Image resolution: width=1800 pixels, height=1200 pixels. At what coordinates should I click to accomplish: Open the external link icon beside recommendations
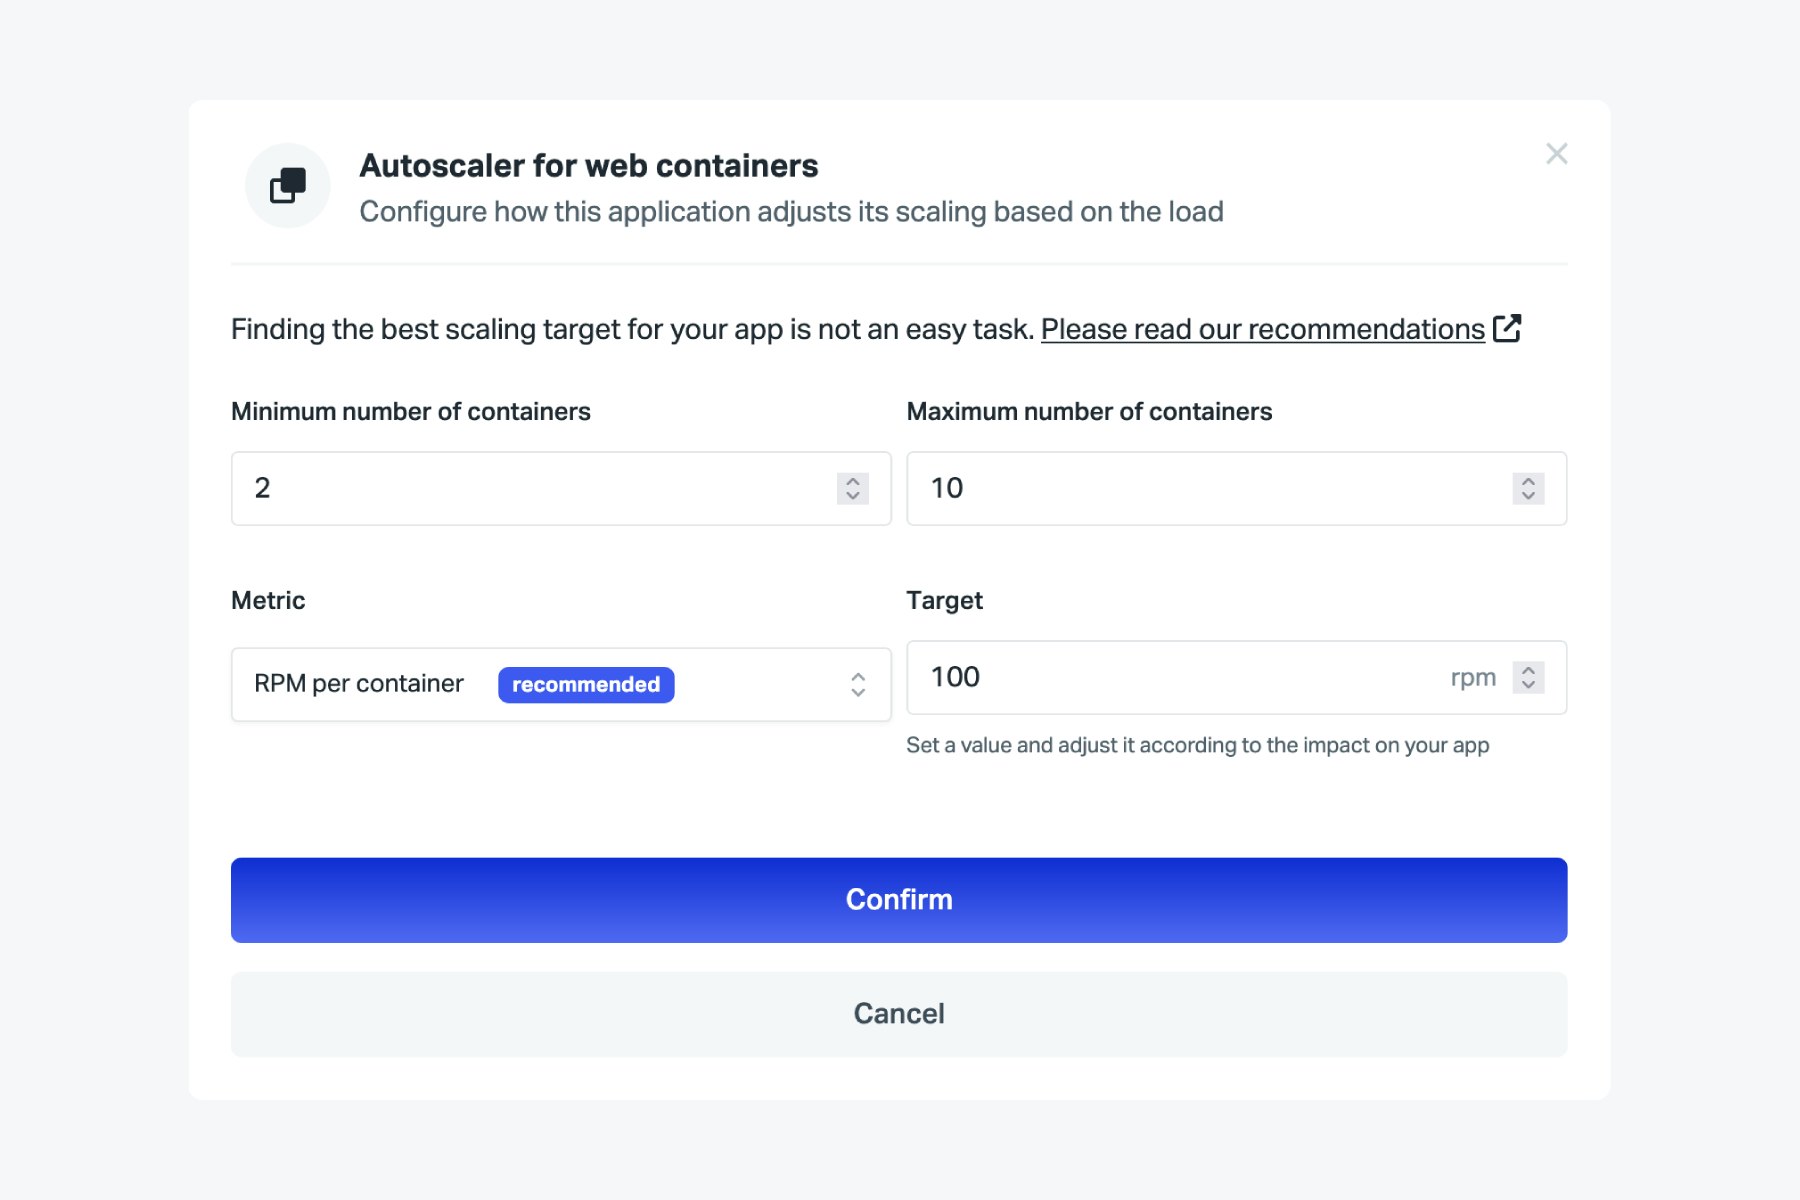[1509, 327]
